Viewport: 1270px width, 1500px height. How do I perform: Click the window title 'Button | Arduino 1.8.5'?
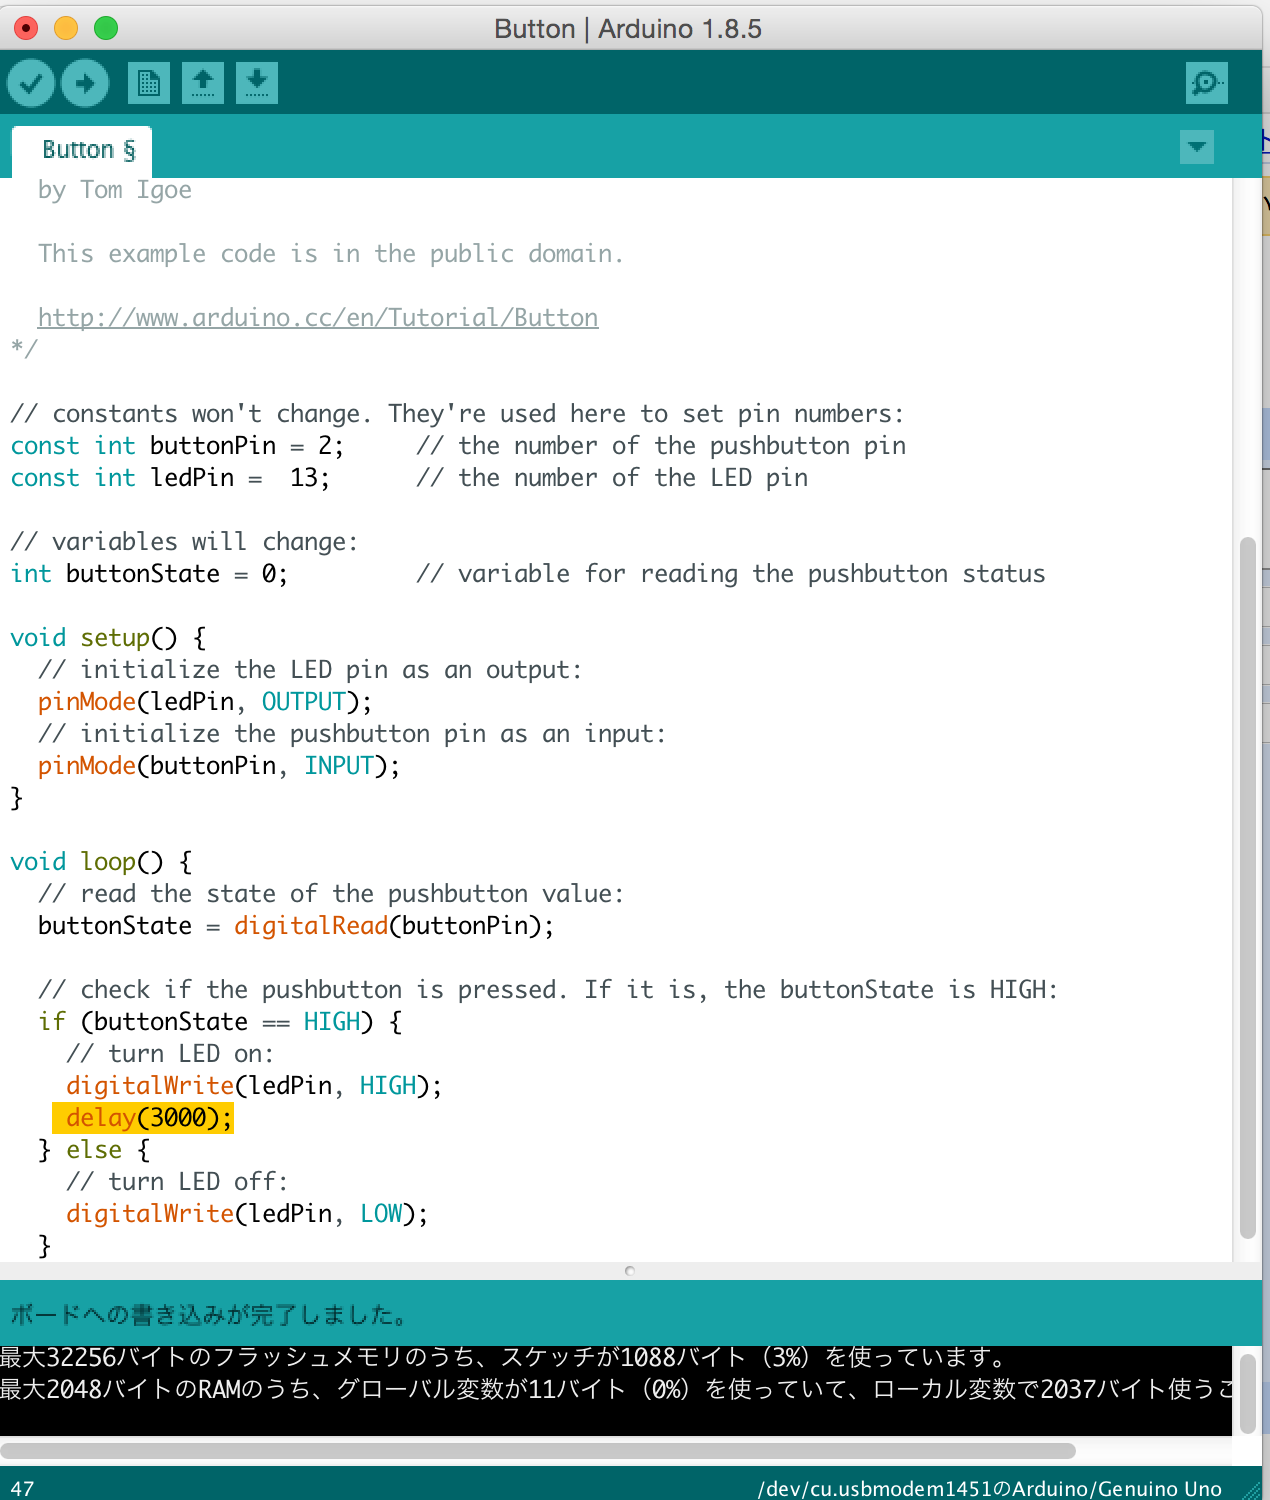point(628,28)
